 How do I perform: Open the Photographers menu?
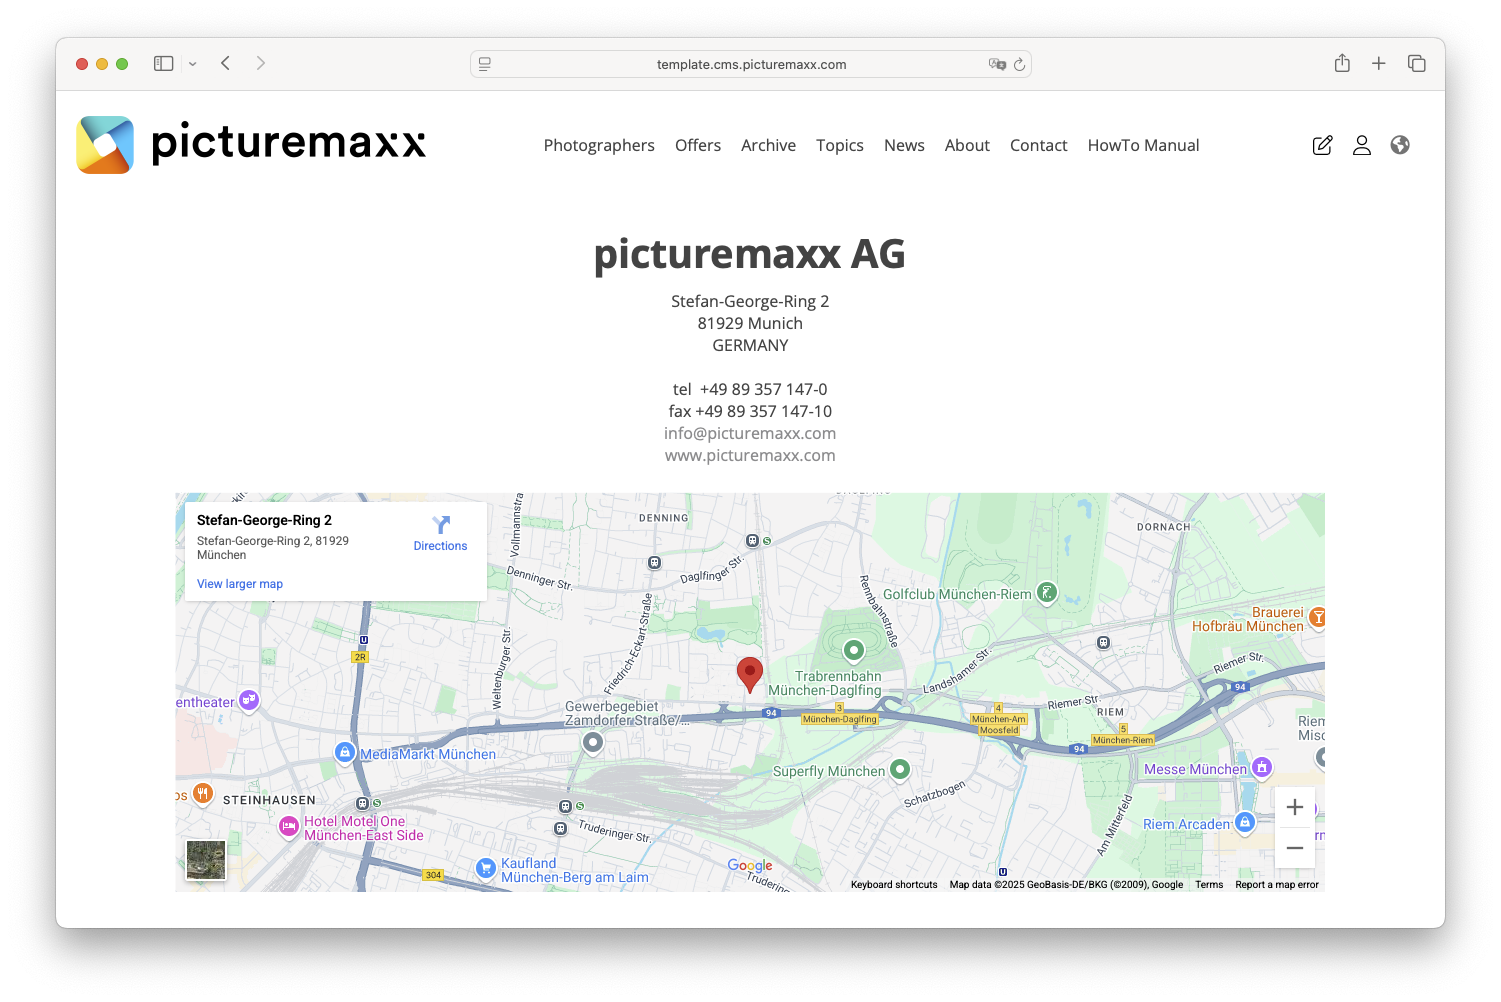599,145
